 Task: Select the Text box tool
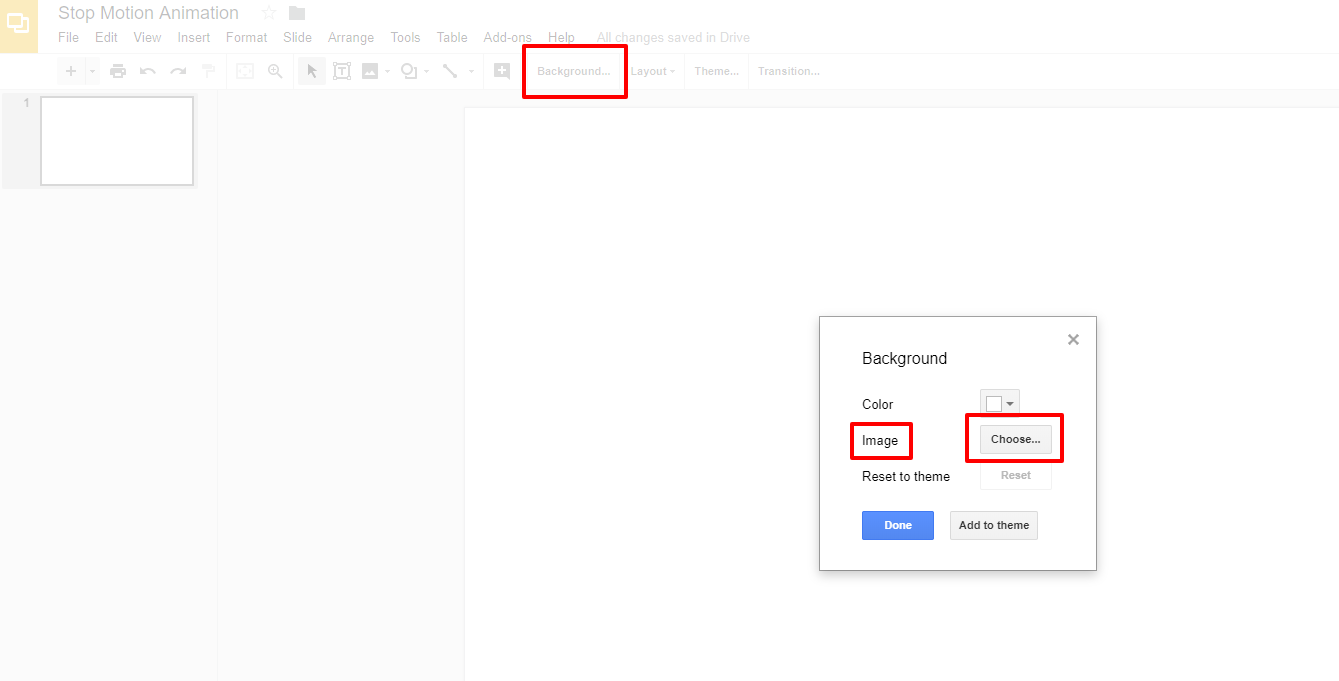(x=342, y=70)
